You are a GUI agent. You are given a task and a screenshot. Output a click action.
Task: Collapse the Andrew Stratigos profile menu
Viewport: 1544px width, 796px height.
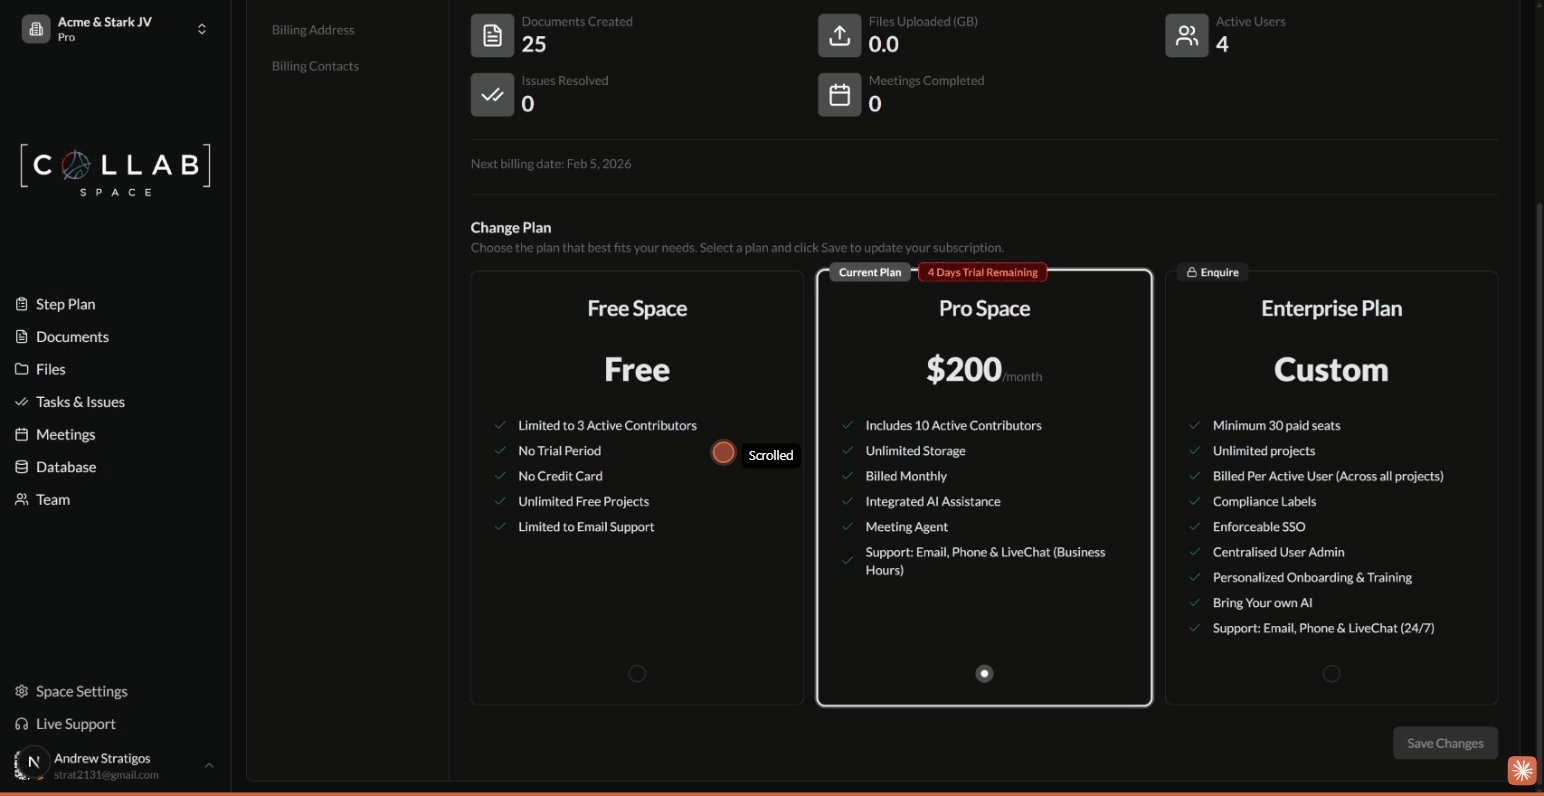coord(208,765)
